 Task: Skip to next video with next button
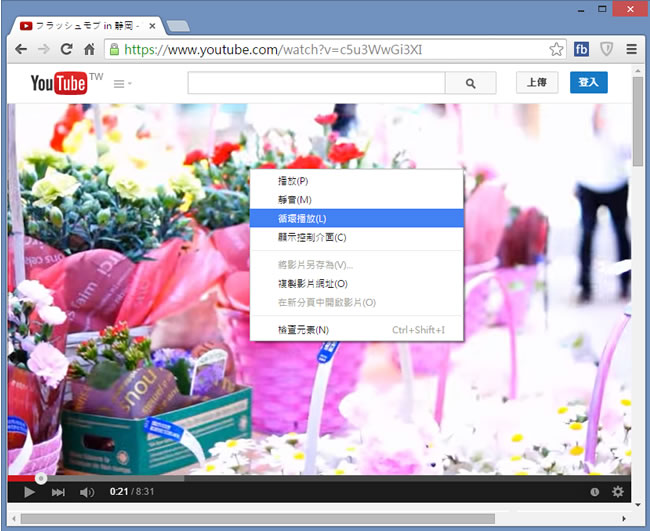(x=58, y=492)
